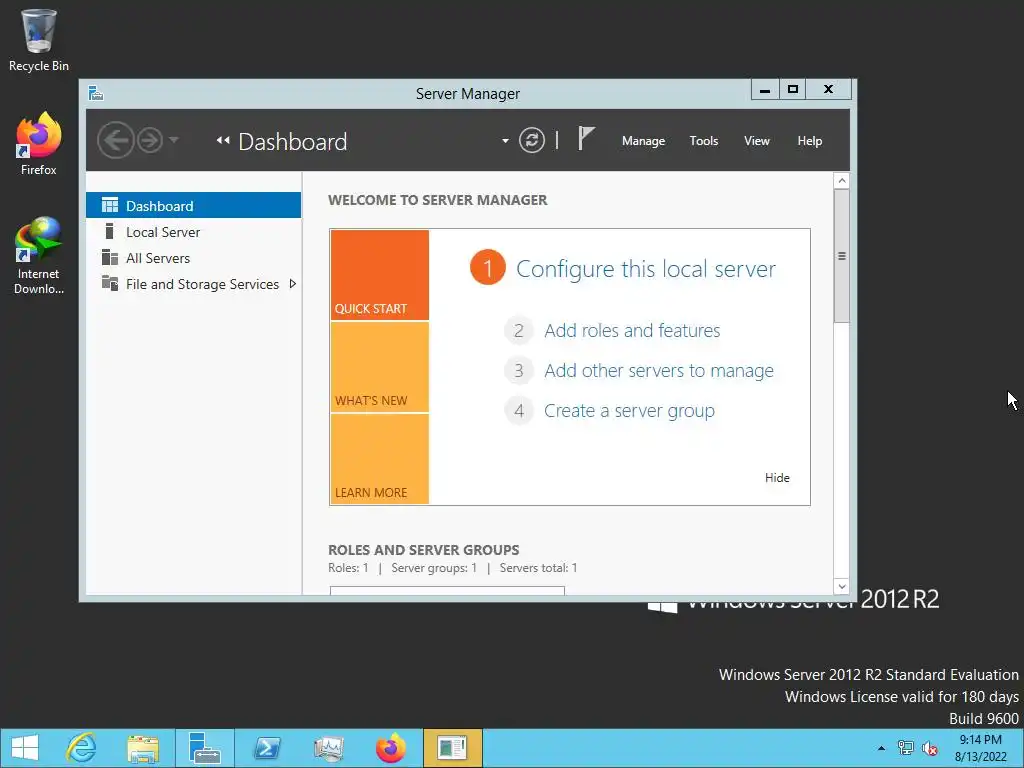1024x768 pixels.
Task: Click the Server Manager forward arrow button
Action: pyautogui.click(x=150, y=140)
